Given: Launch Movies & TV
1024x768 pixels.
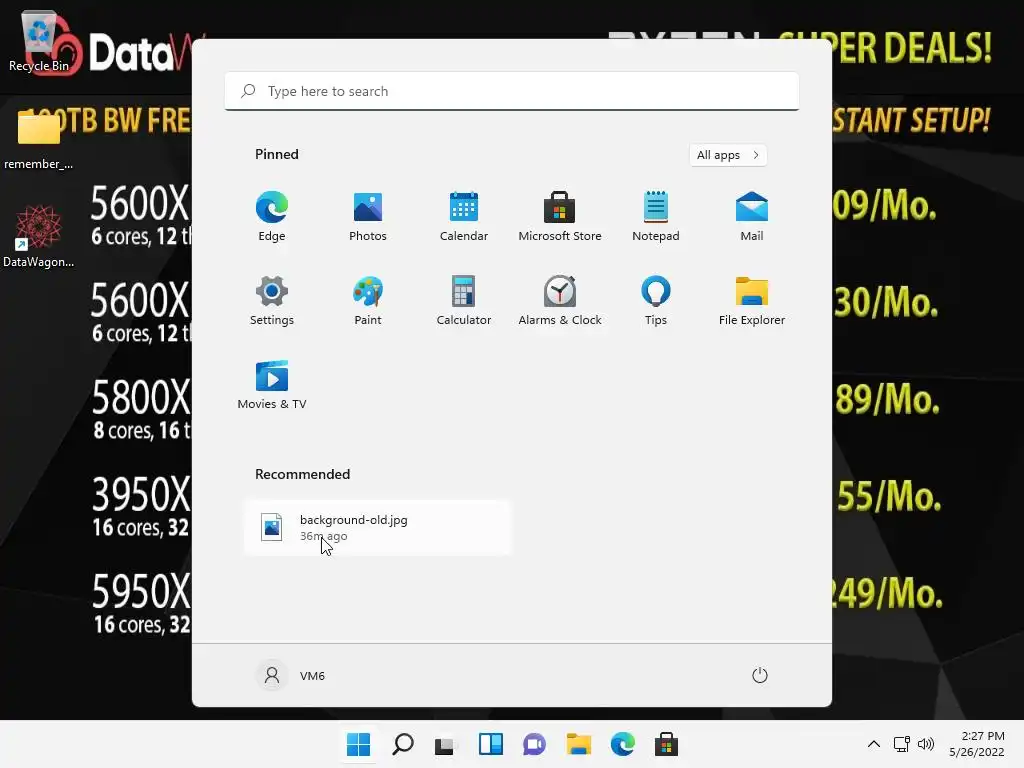Looking at the screenshot, I should tap(272, 385).
